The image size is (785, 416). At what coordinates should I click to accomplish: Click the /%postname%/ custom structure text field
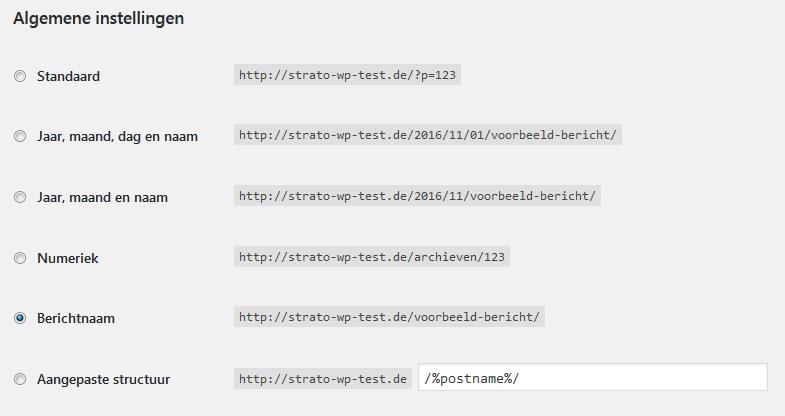(592, 378)
